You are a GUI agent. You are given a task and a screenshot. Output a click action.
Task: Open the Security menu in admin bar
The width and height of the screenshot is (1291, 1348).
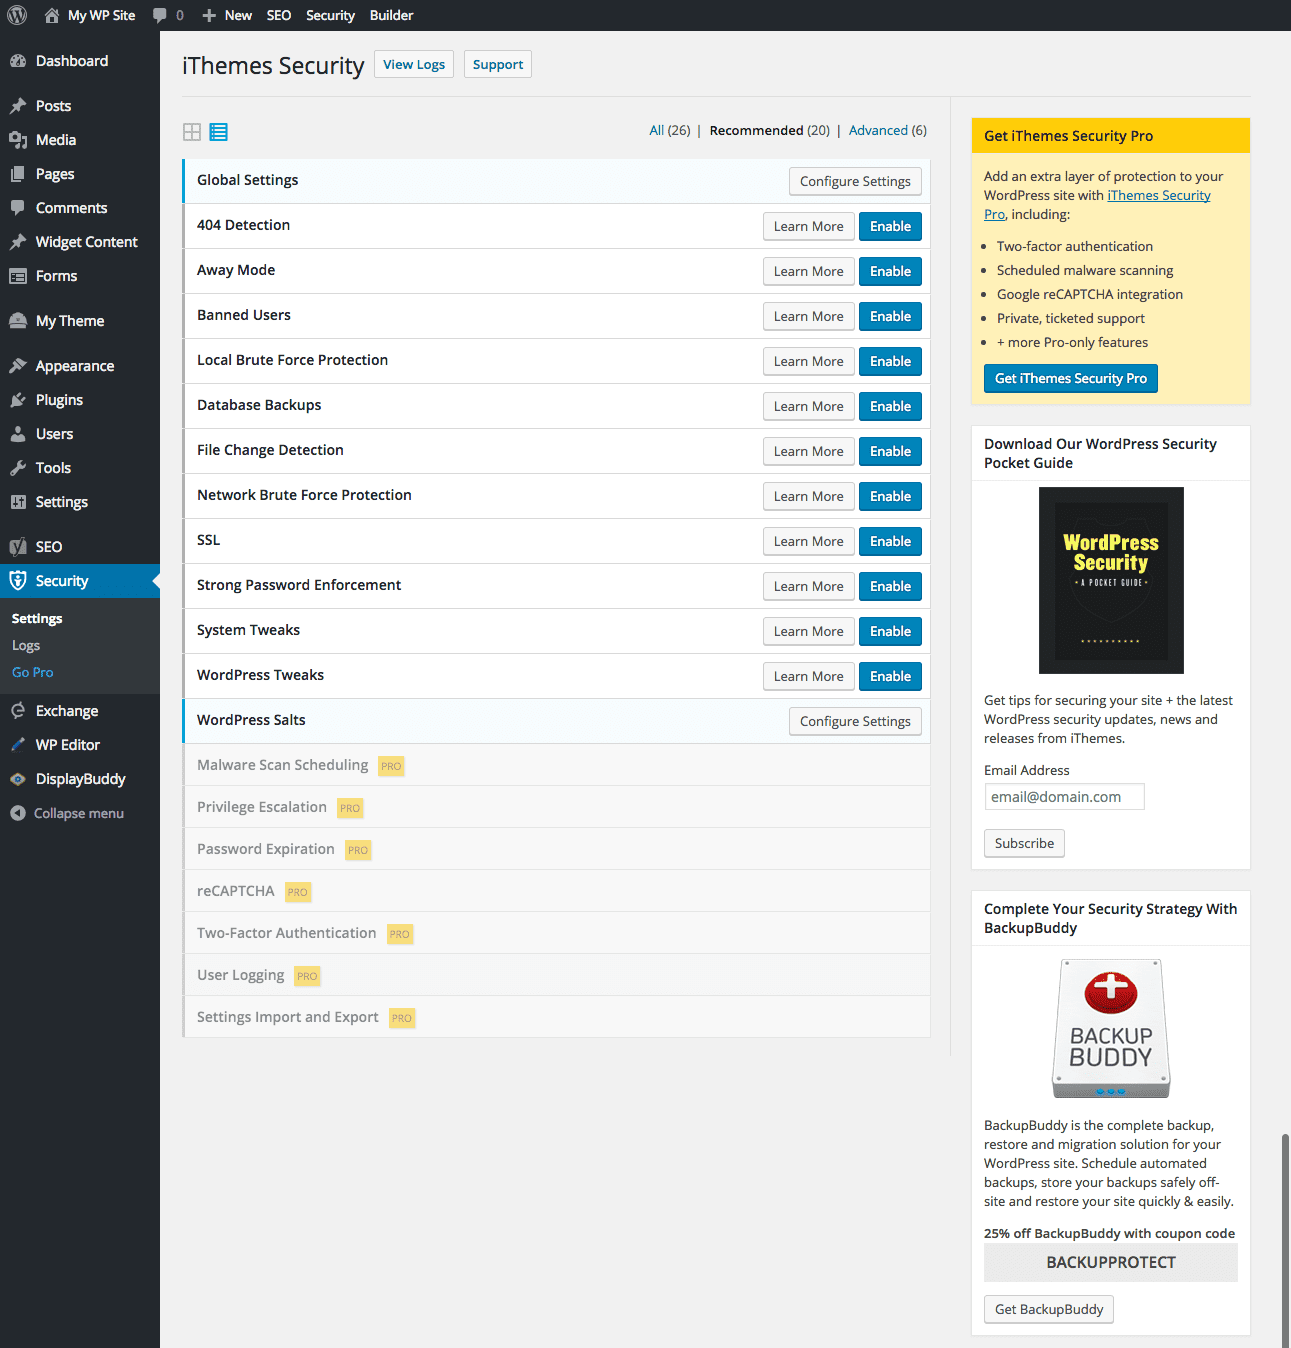330,15
